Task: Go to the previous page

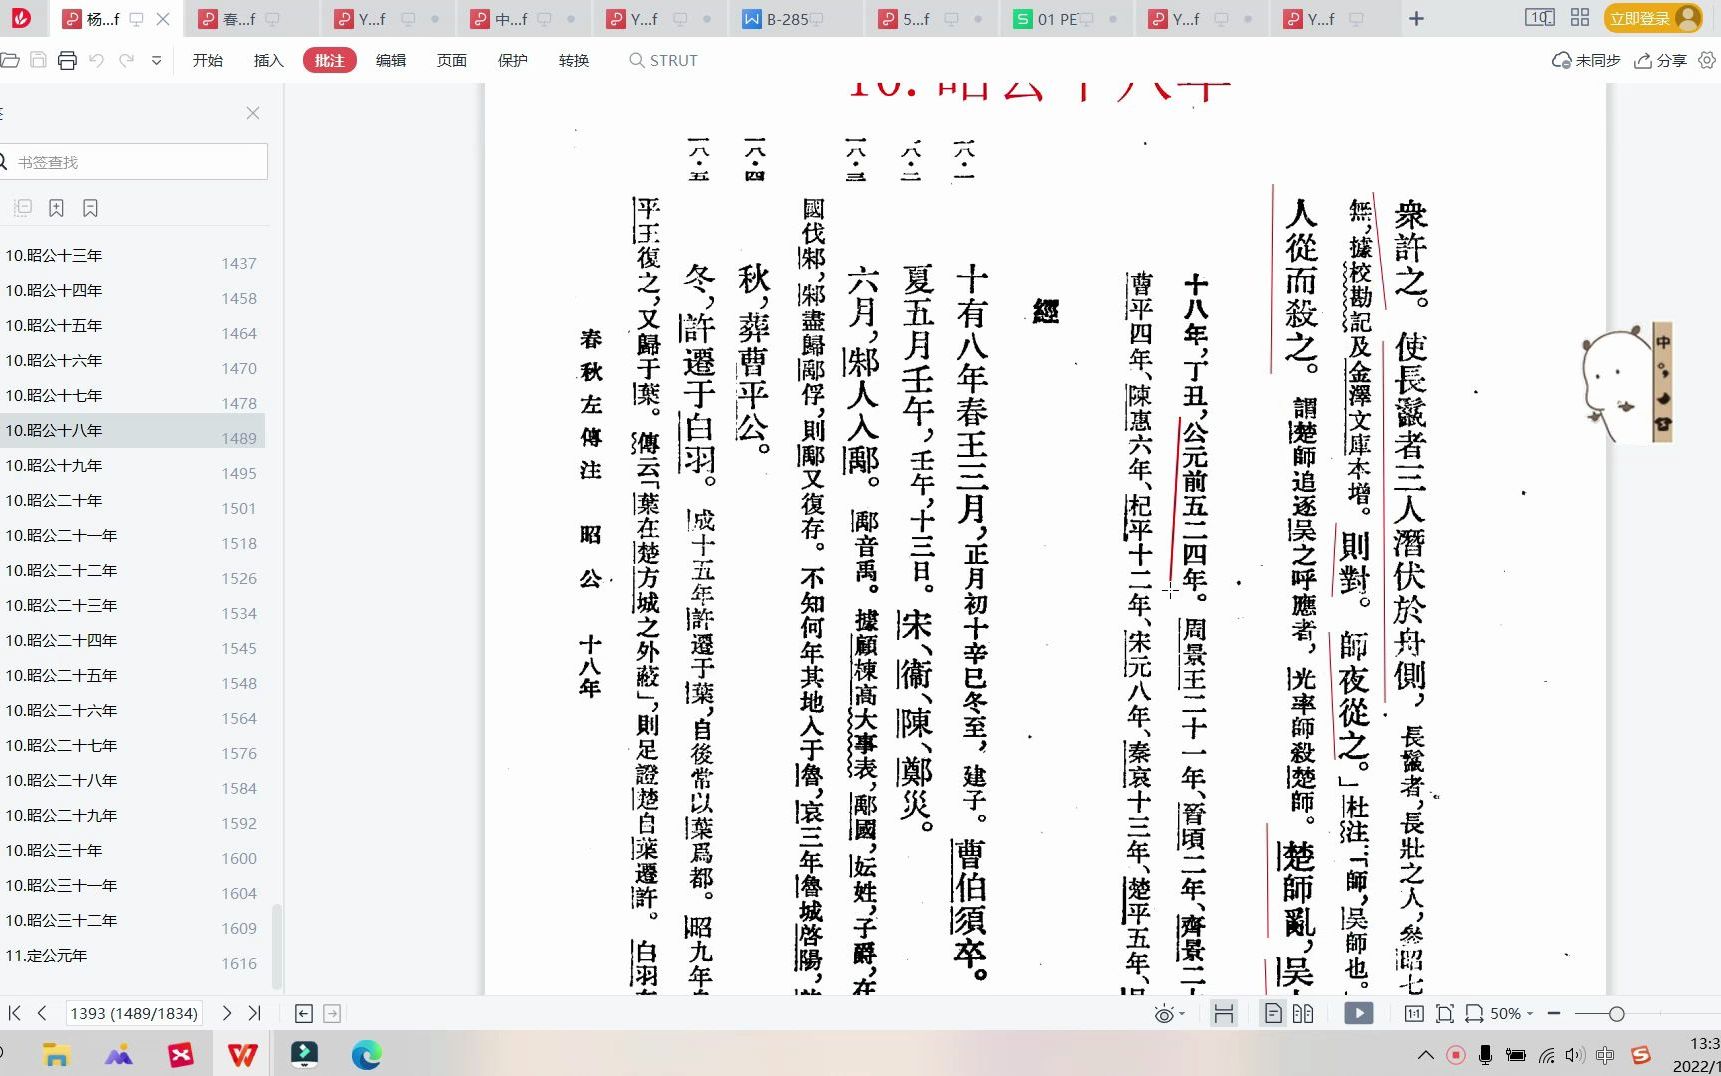Action: (42, 1013)
